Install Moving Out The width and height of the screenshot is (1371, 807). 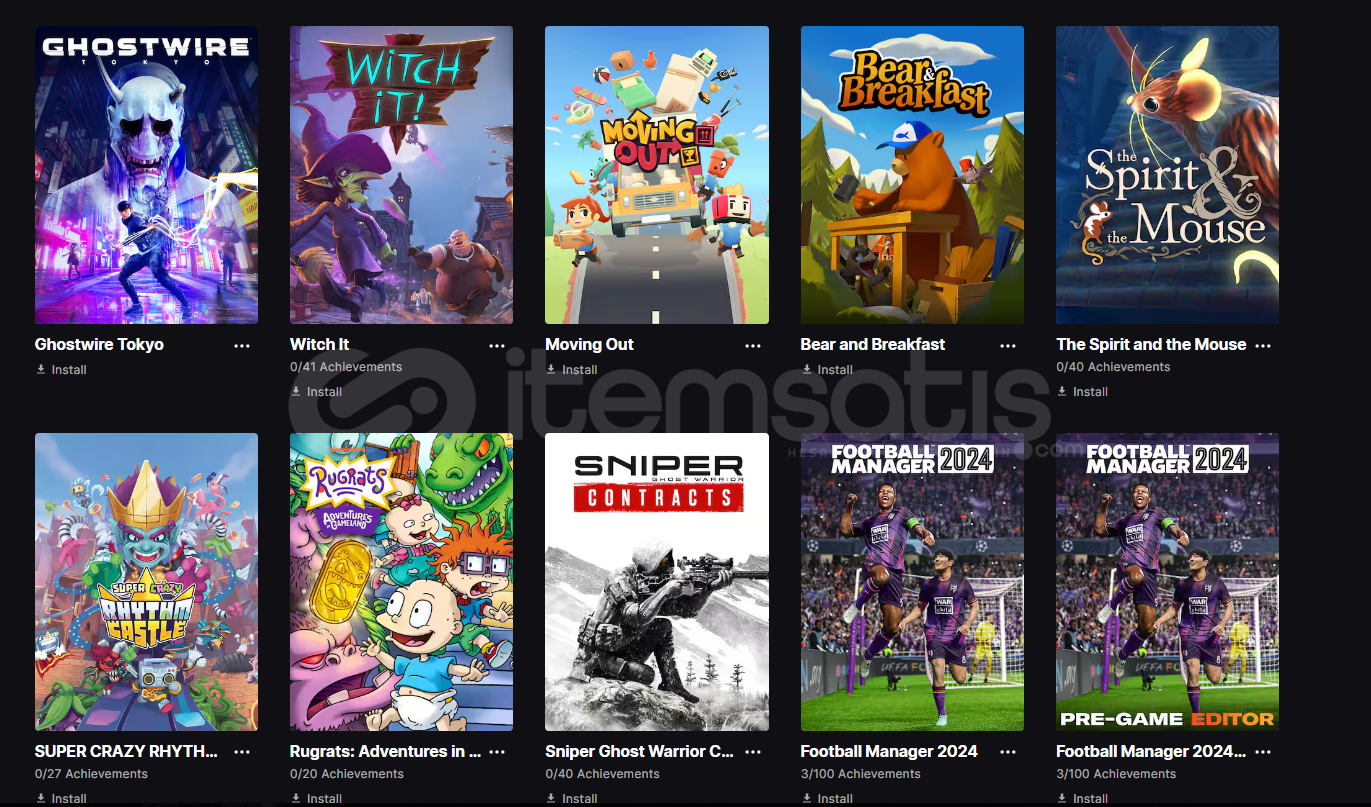tap(571, 370)
